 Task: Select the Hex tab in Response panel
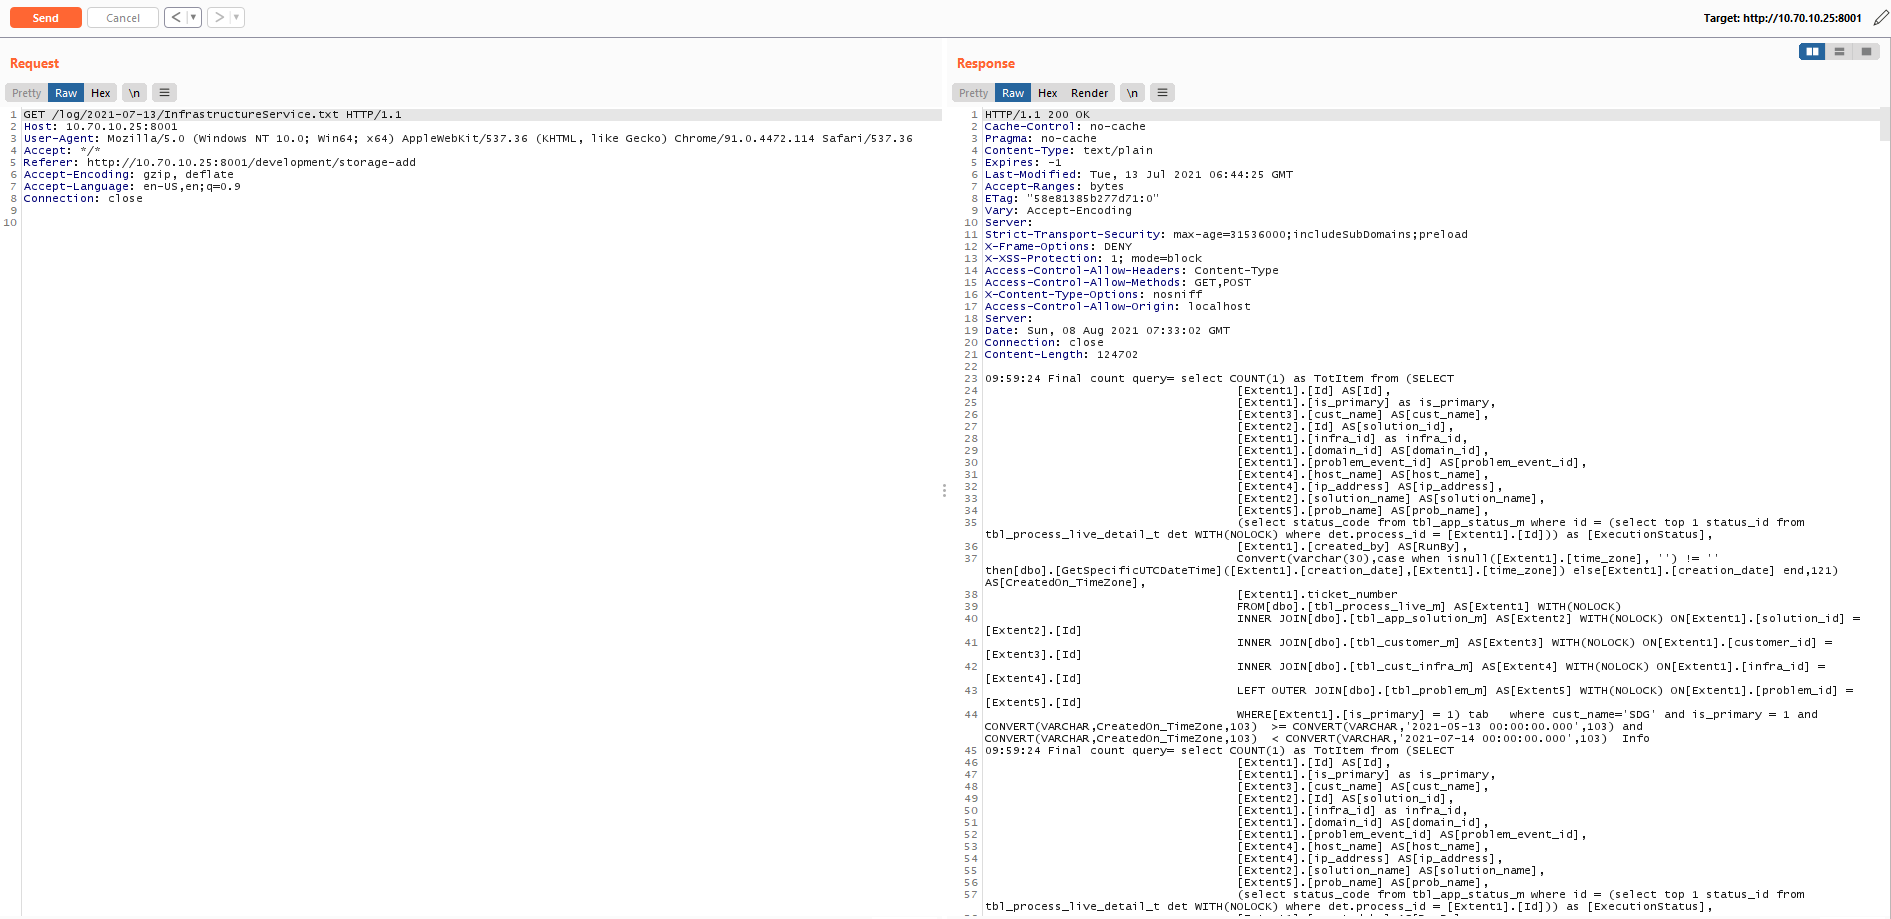pyautogui.click(x=1048, y=93)
